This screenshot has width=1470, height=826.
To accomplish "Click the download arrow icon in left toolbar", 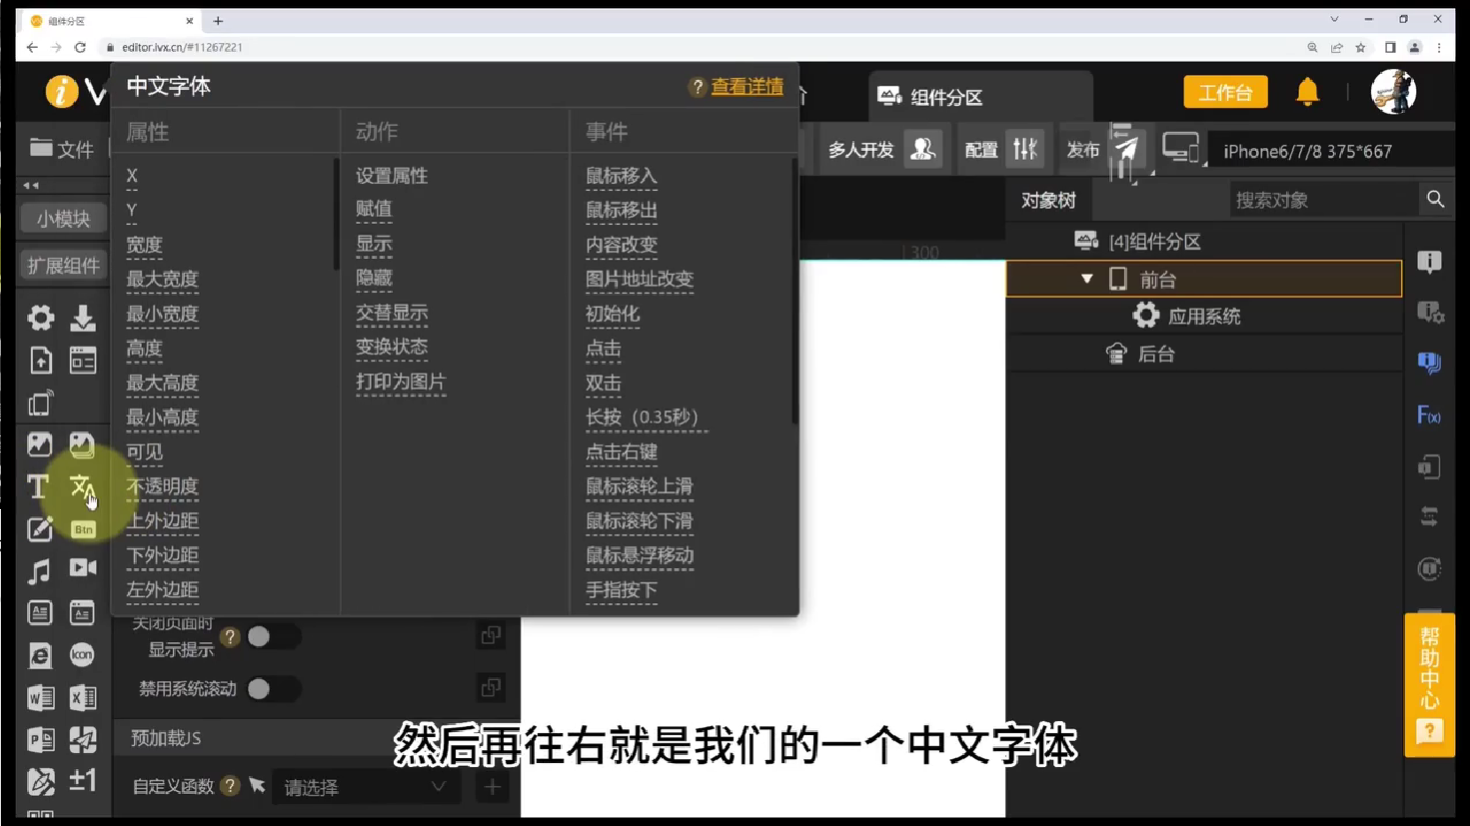I will [x=83, y=318].
